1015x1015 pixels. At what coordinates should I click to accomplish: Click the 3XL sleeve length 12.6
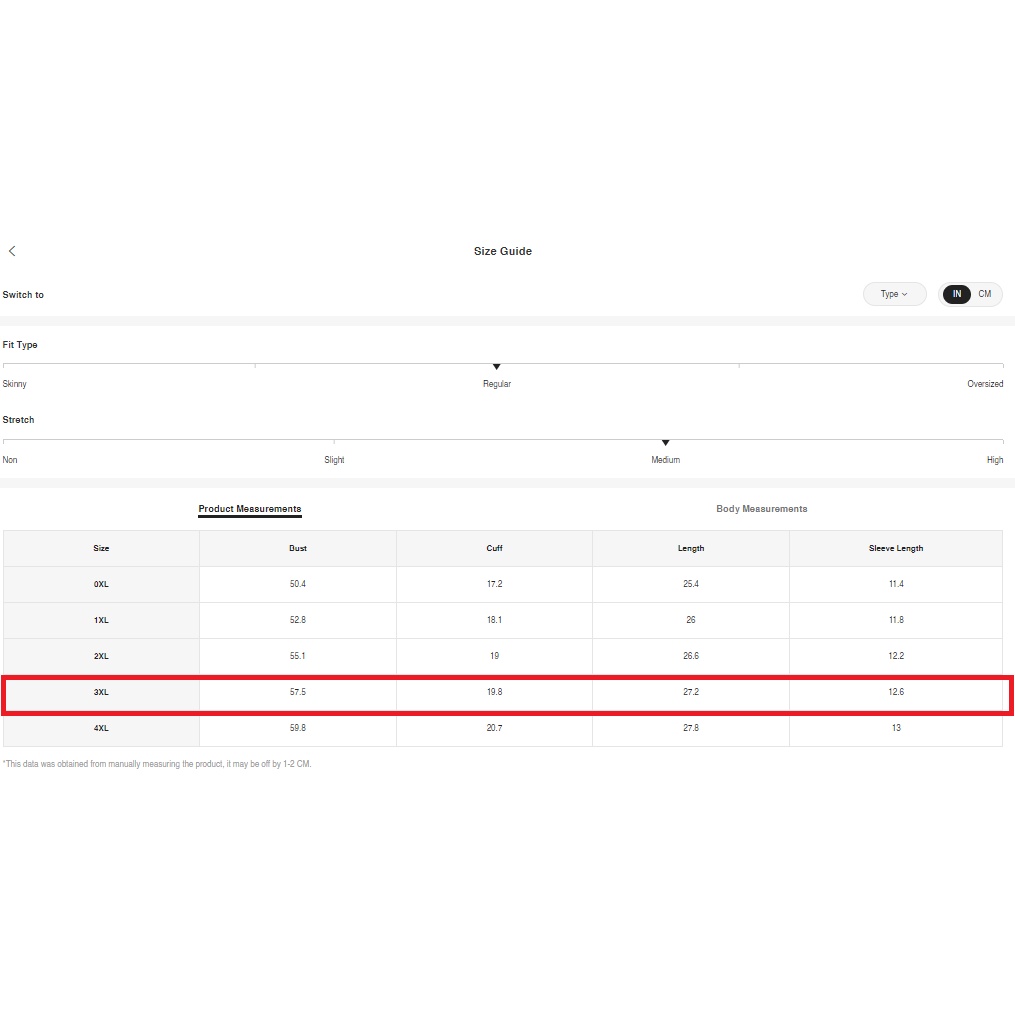coord(896,692)
